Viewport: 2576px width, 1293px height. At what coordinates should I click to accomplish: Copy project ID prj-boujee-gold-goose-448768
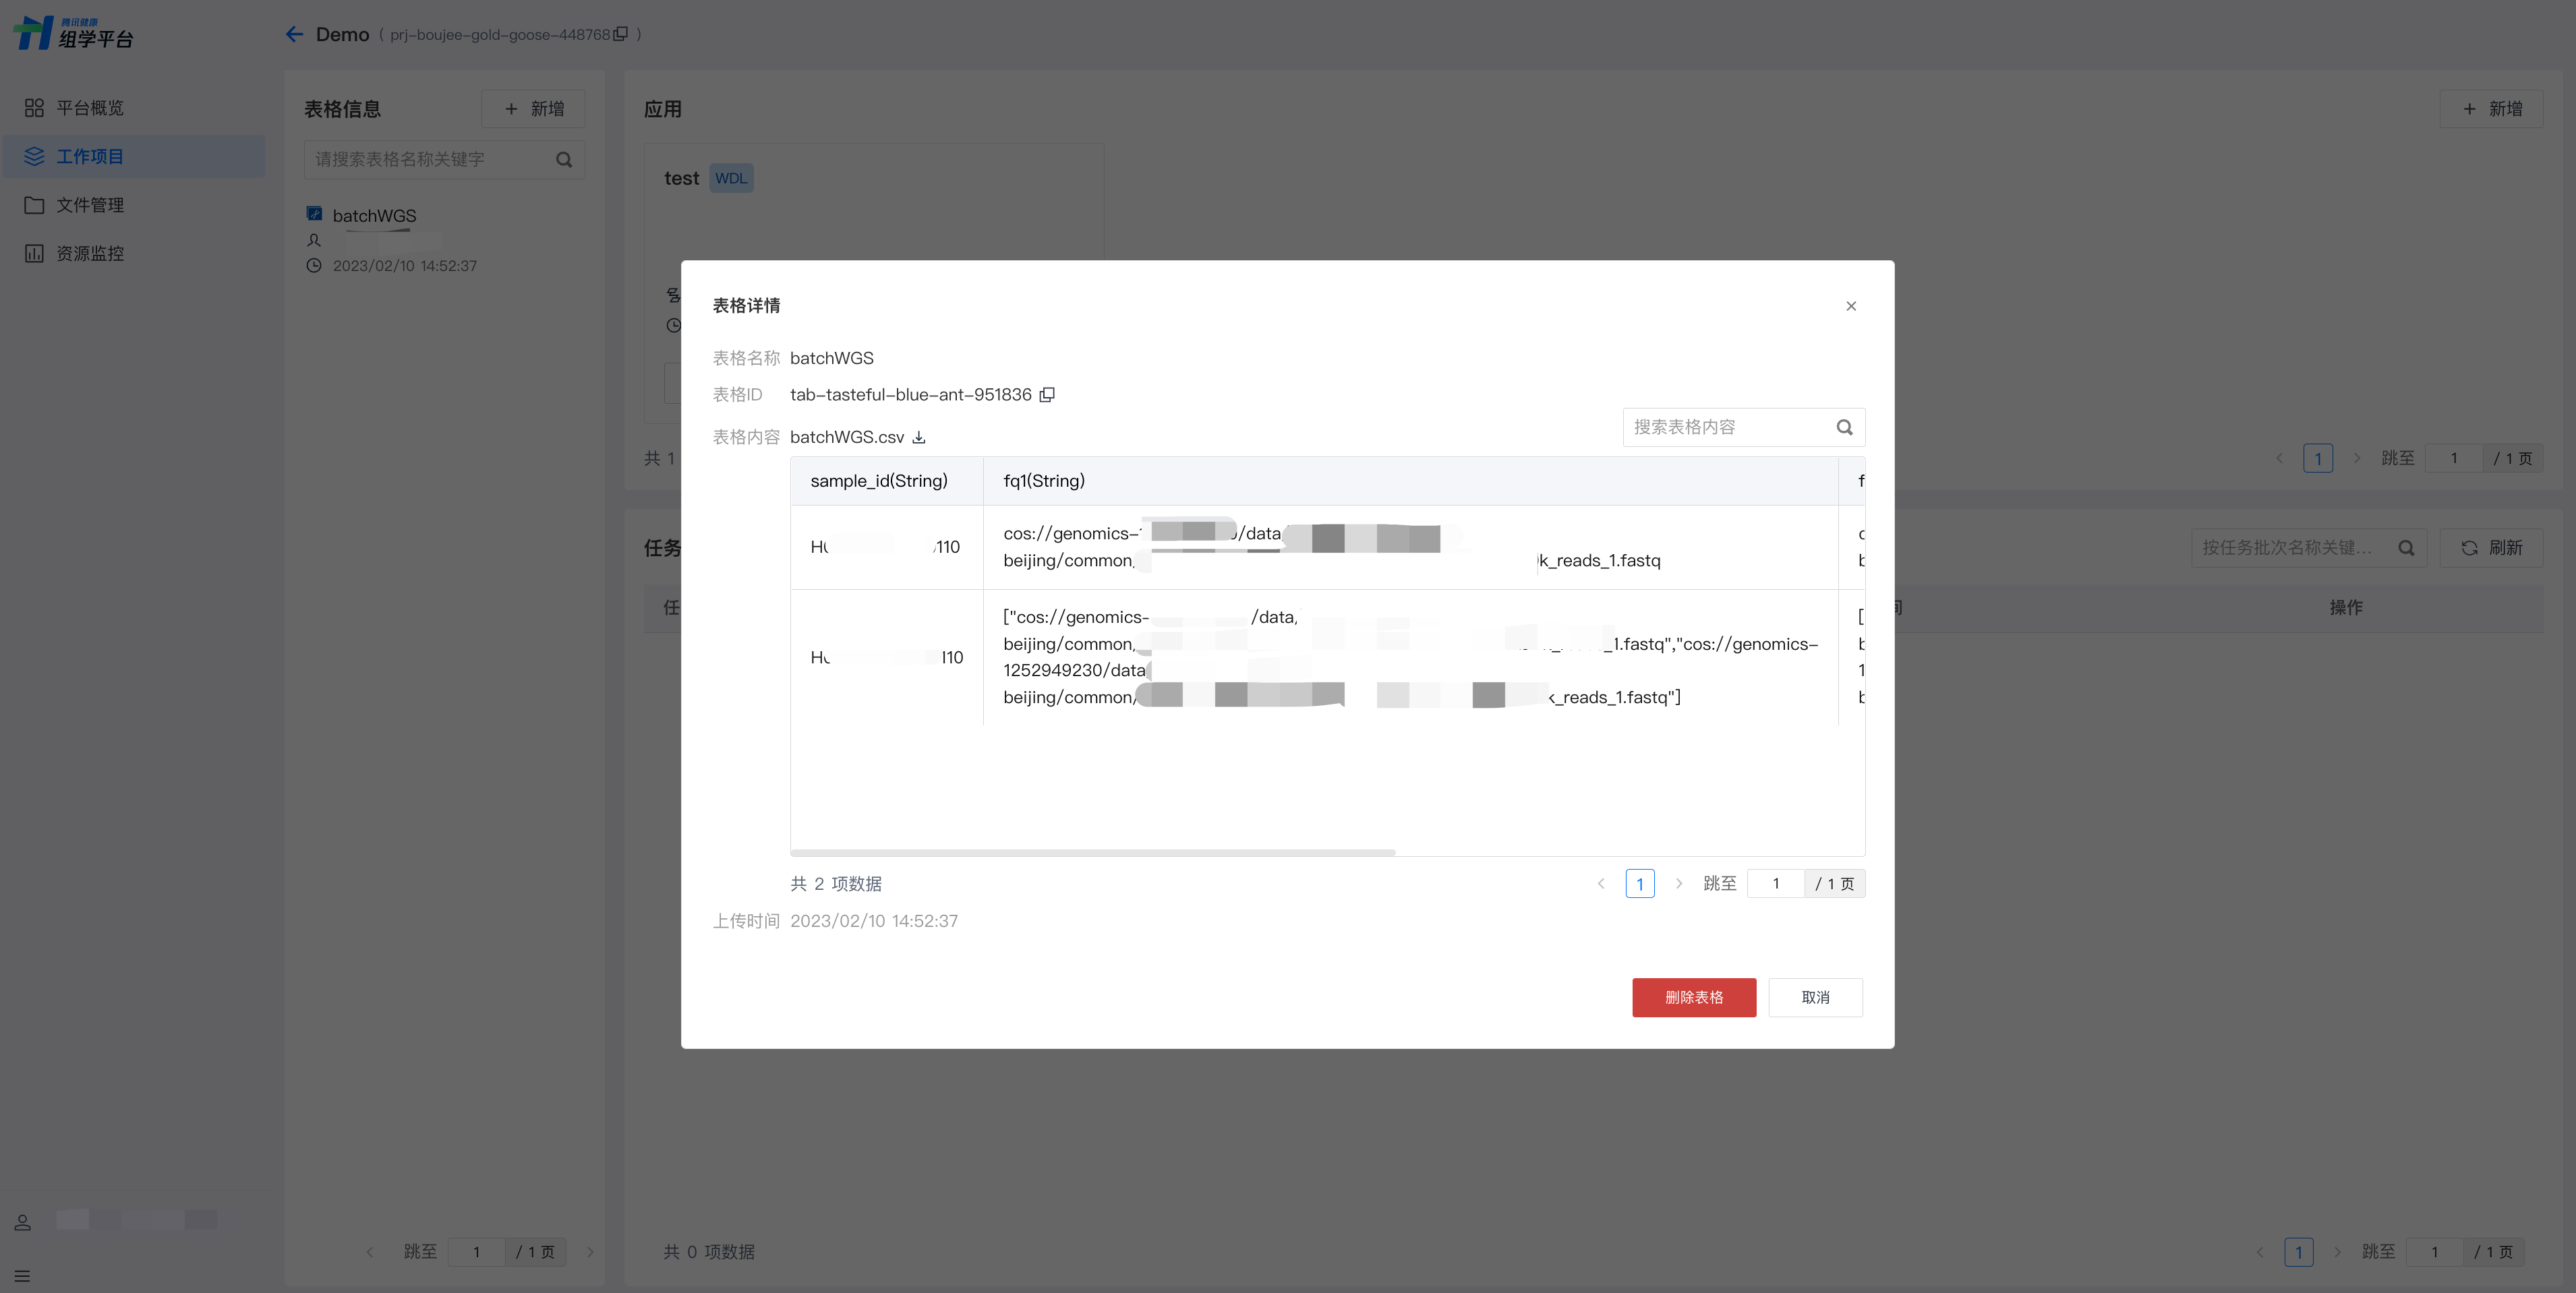click(x=621, y=34)
